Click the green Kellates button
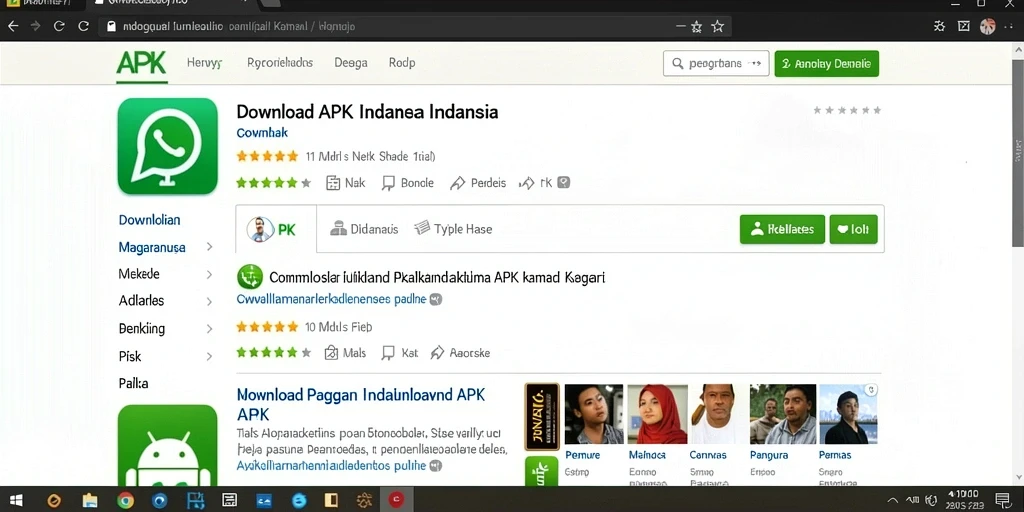This screenshot has width=1024, height=512. (x=782, y=229)
